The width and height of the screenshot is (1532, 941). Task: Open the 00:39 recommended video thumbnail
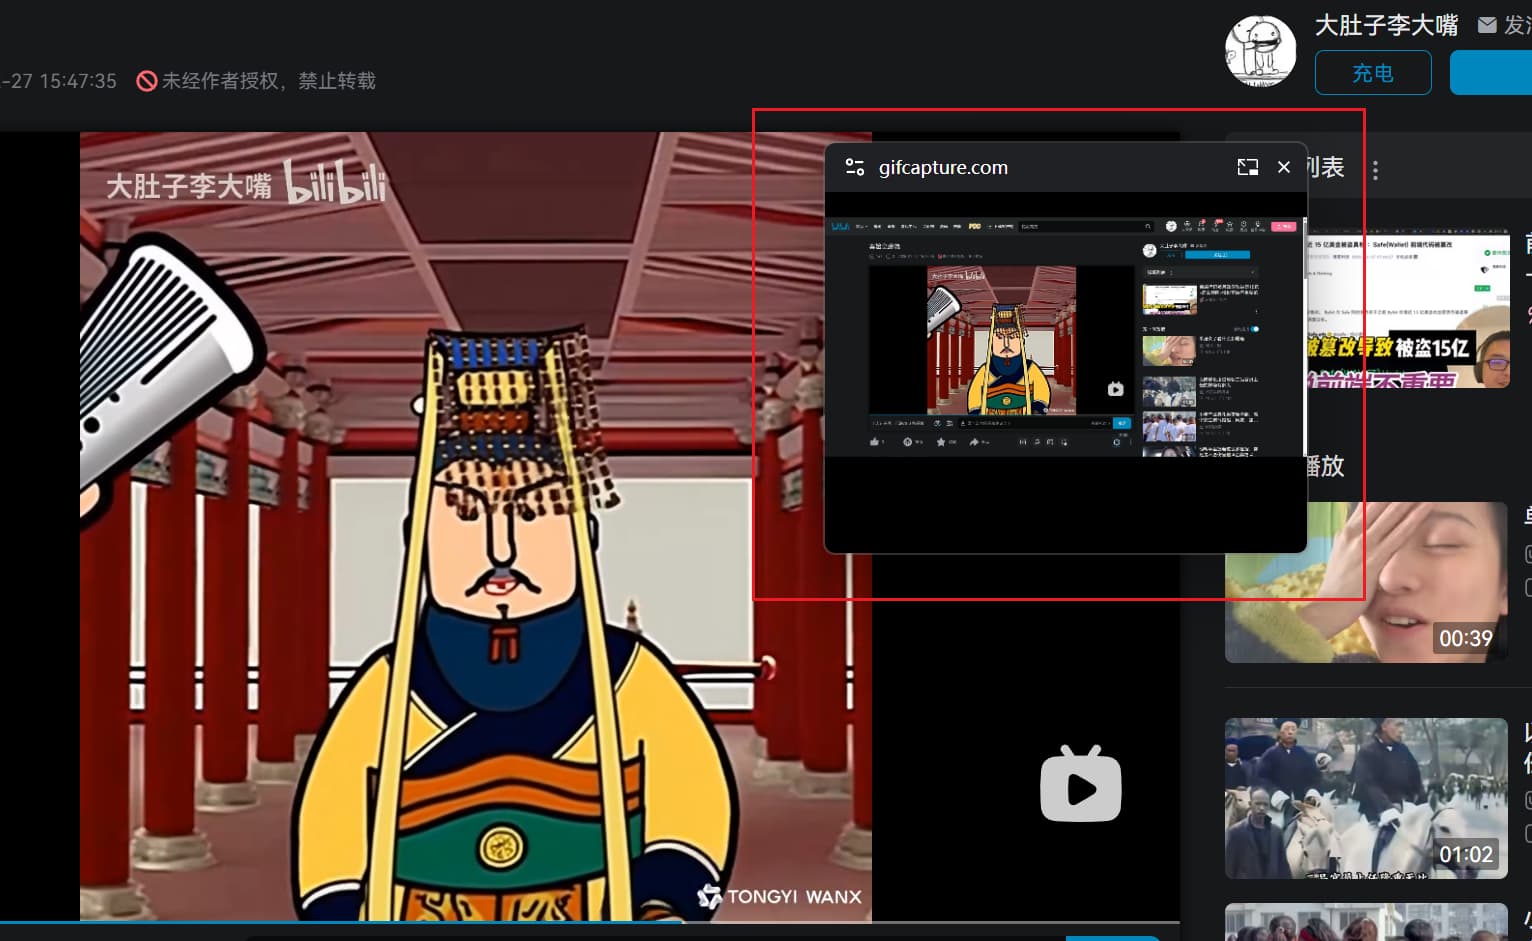click(x=1366, y=580)
